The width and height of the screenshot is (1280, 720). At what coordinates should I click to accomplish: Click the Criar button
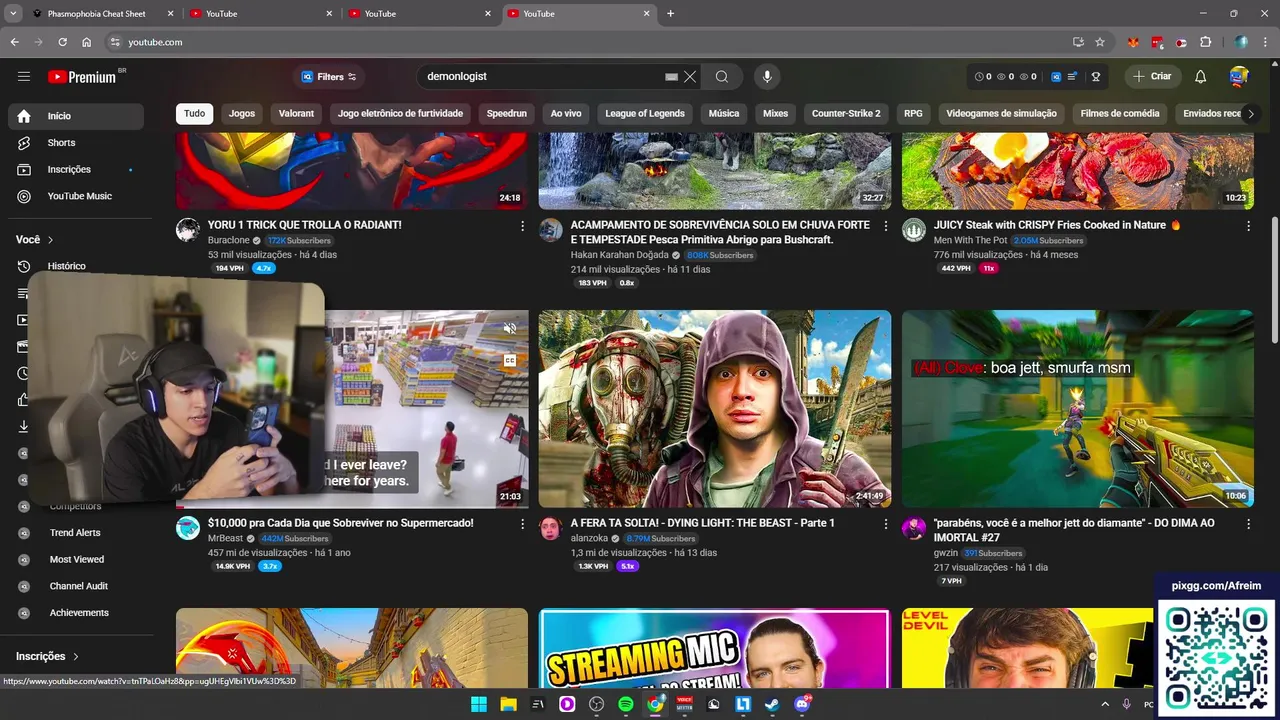click(1152, 76)
